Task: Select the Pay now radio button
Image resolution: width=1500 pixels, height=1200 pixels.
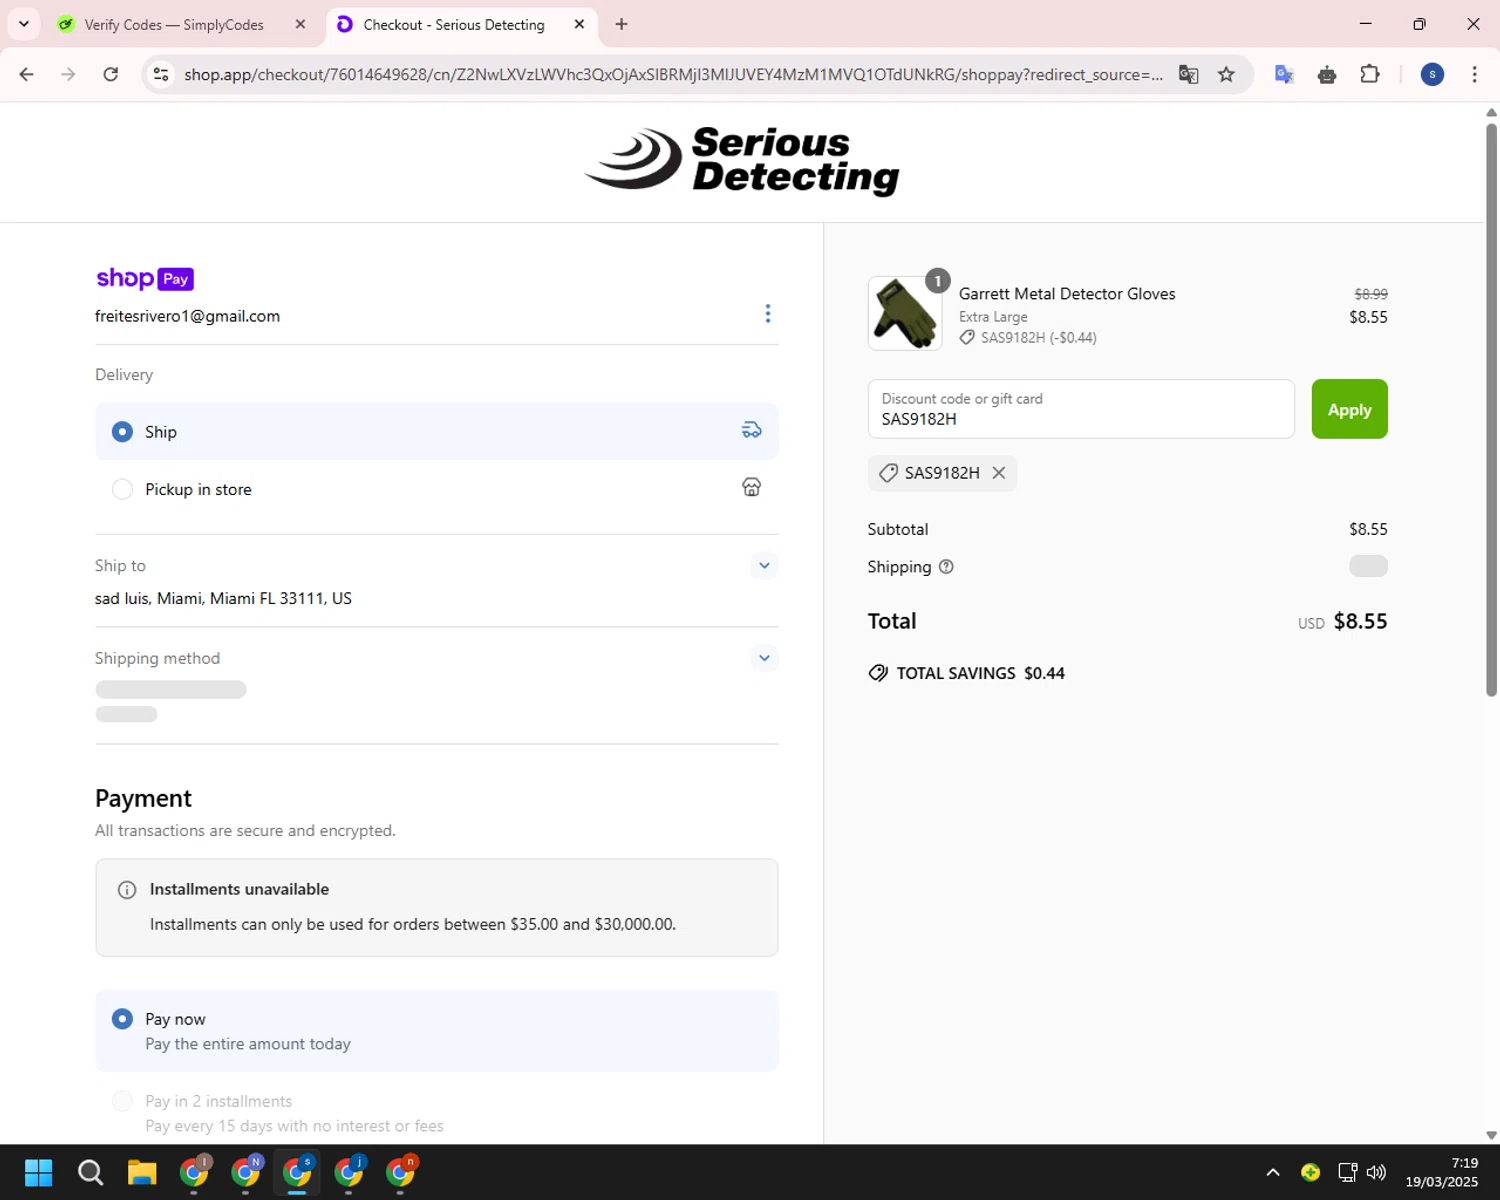Action: pyautogui.click(x=122, y=1019)
